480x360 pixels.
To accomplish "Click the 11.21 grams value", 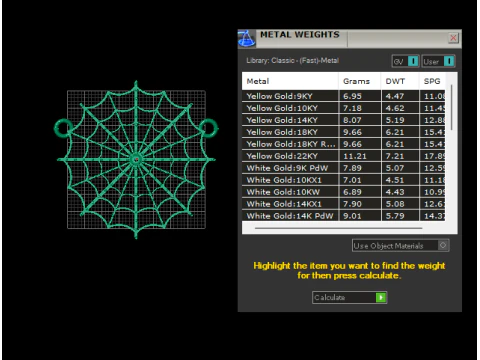I will 355,156.
